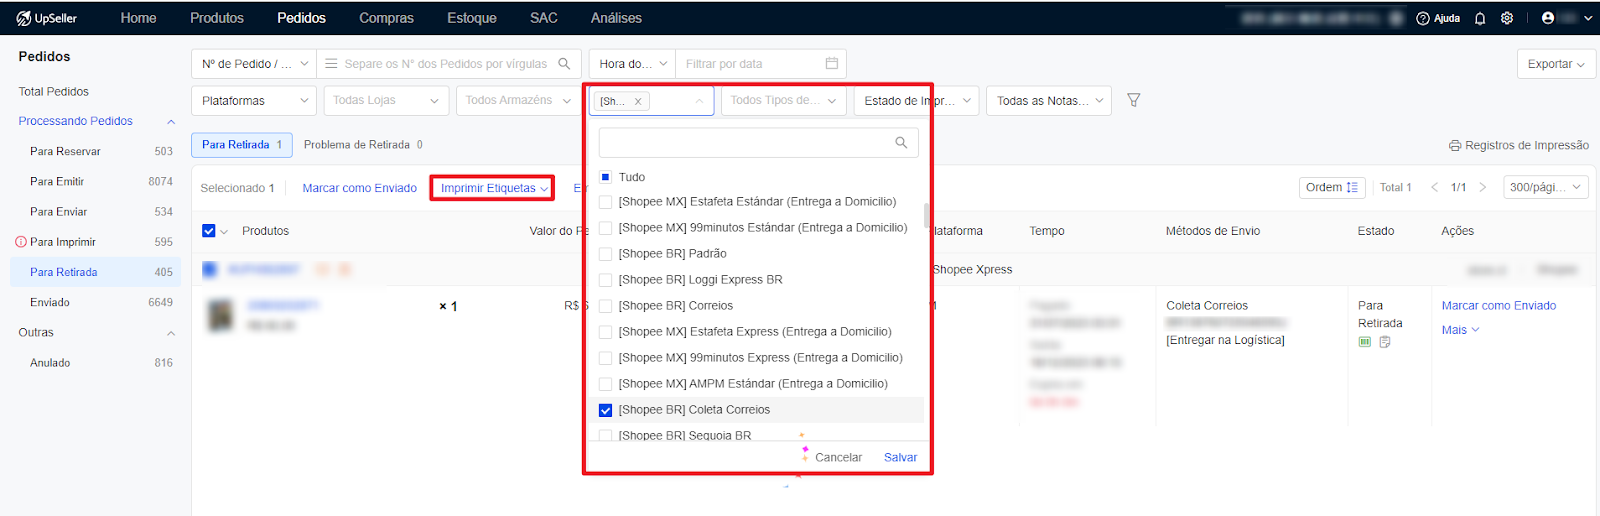Open the Todos Armazéns dropdown
This screenshot has width=1600, height=516.
517,101
